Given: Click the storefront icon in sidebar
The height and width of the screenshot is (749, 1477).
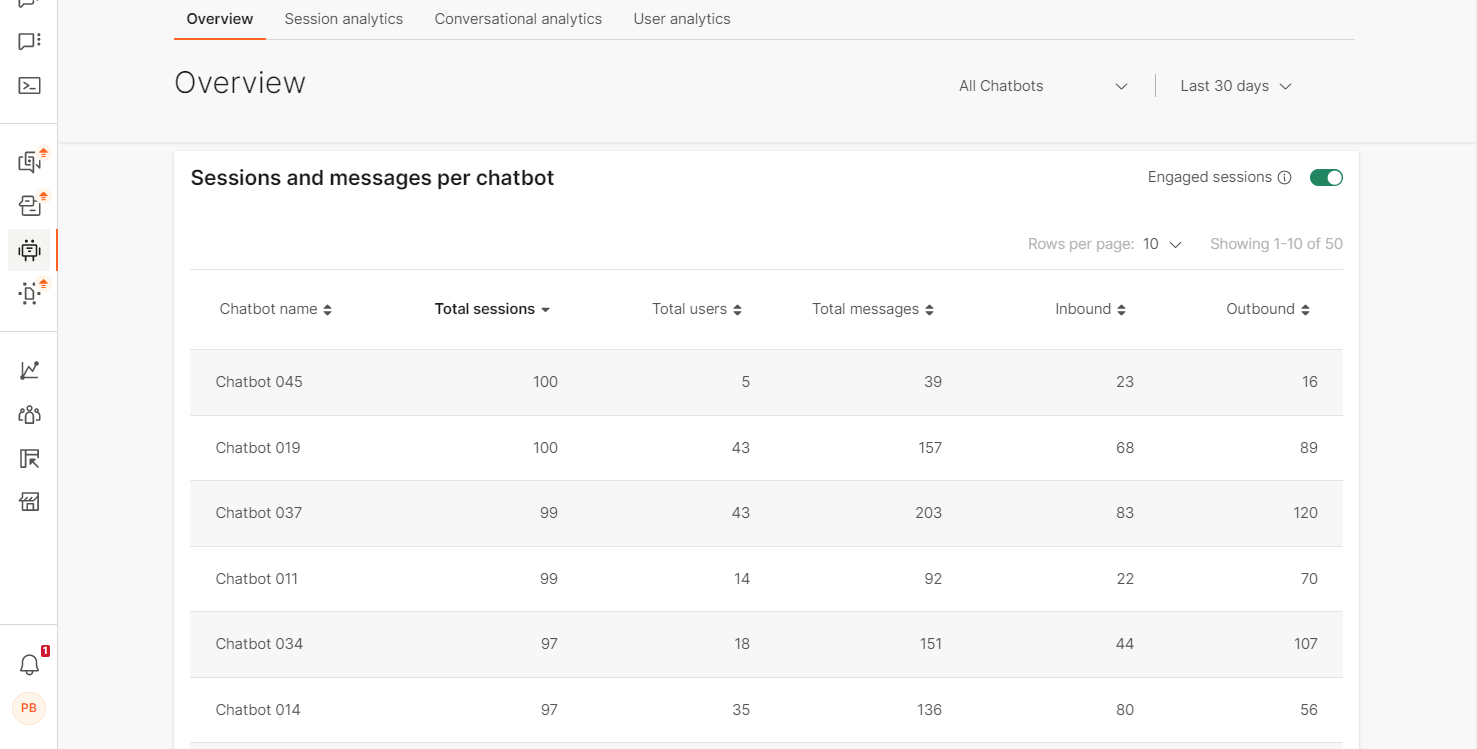Looking at the screenshot, I should (29, 502).
